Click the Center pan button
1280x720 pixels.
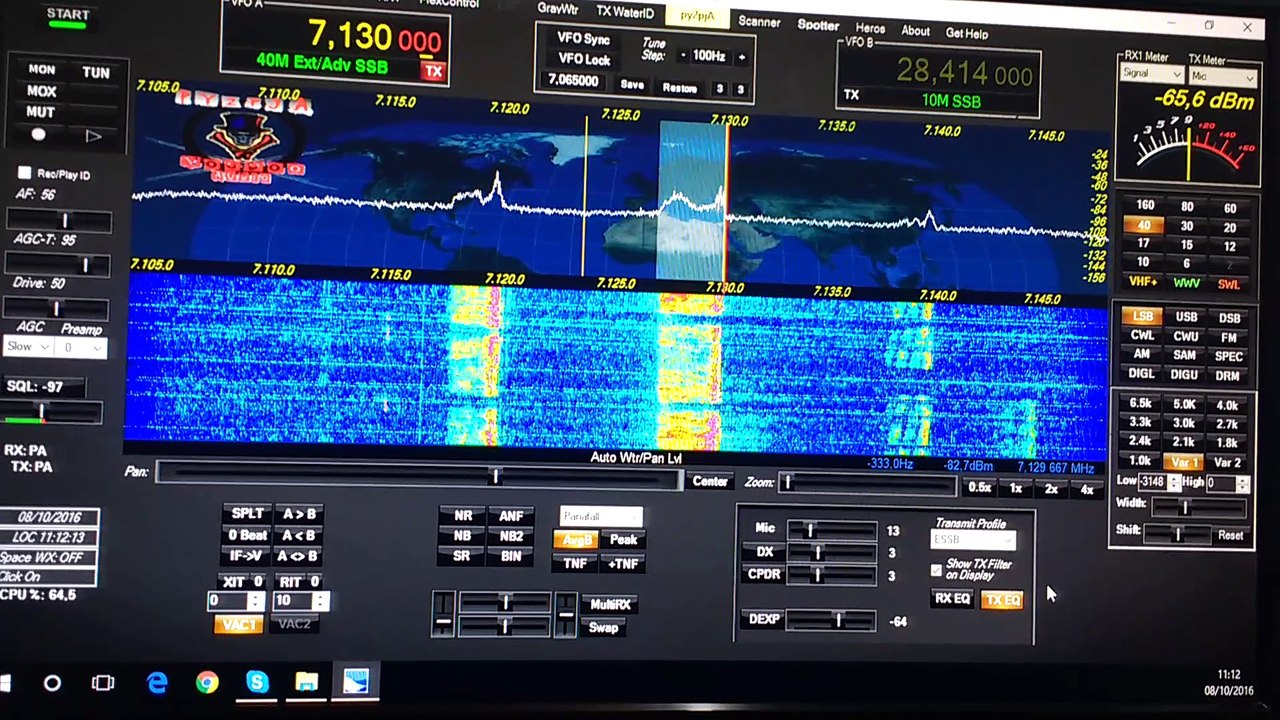pyautogui.click(x=710, y=482)
